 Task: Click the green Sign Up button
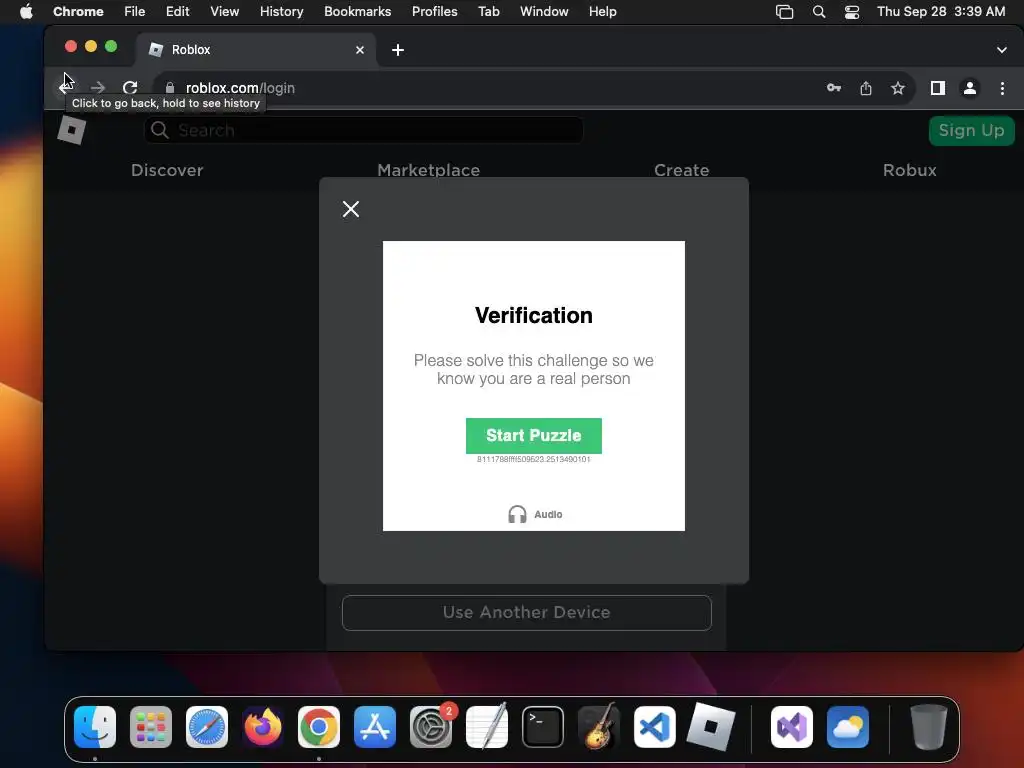point(971,131)
